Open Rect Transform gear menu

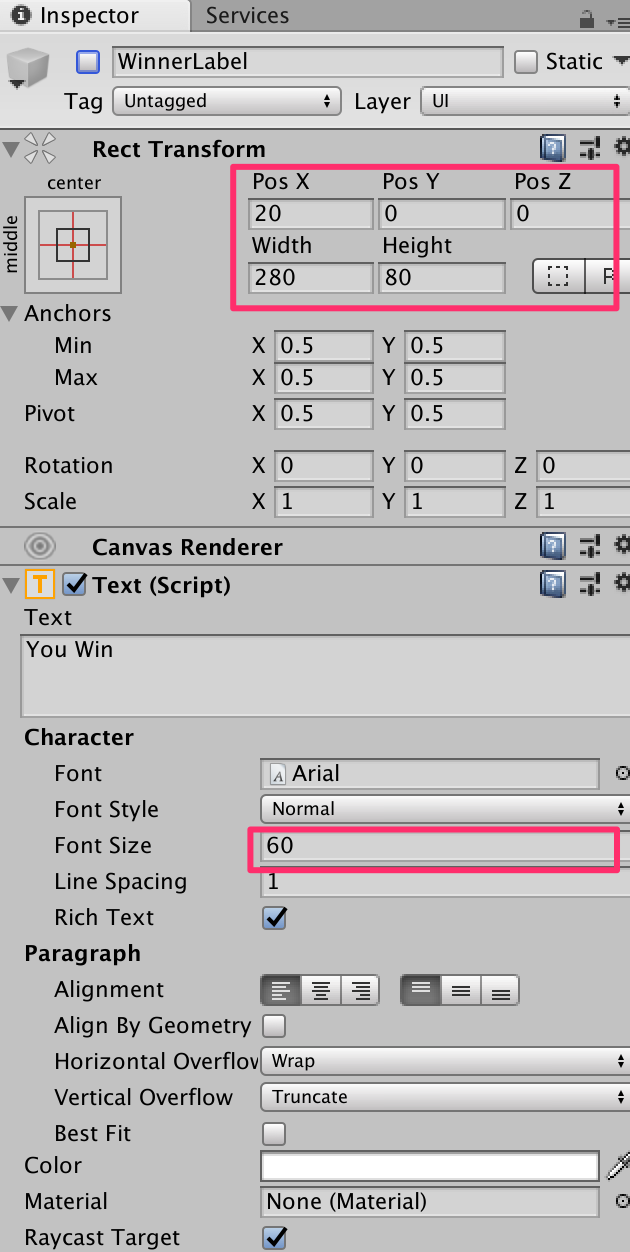tap(622, 149)
